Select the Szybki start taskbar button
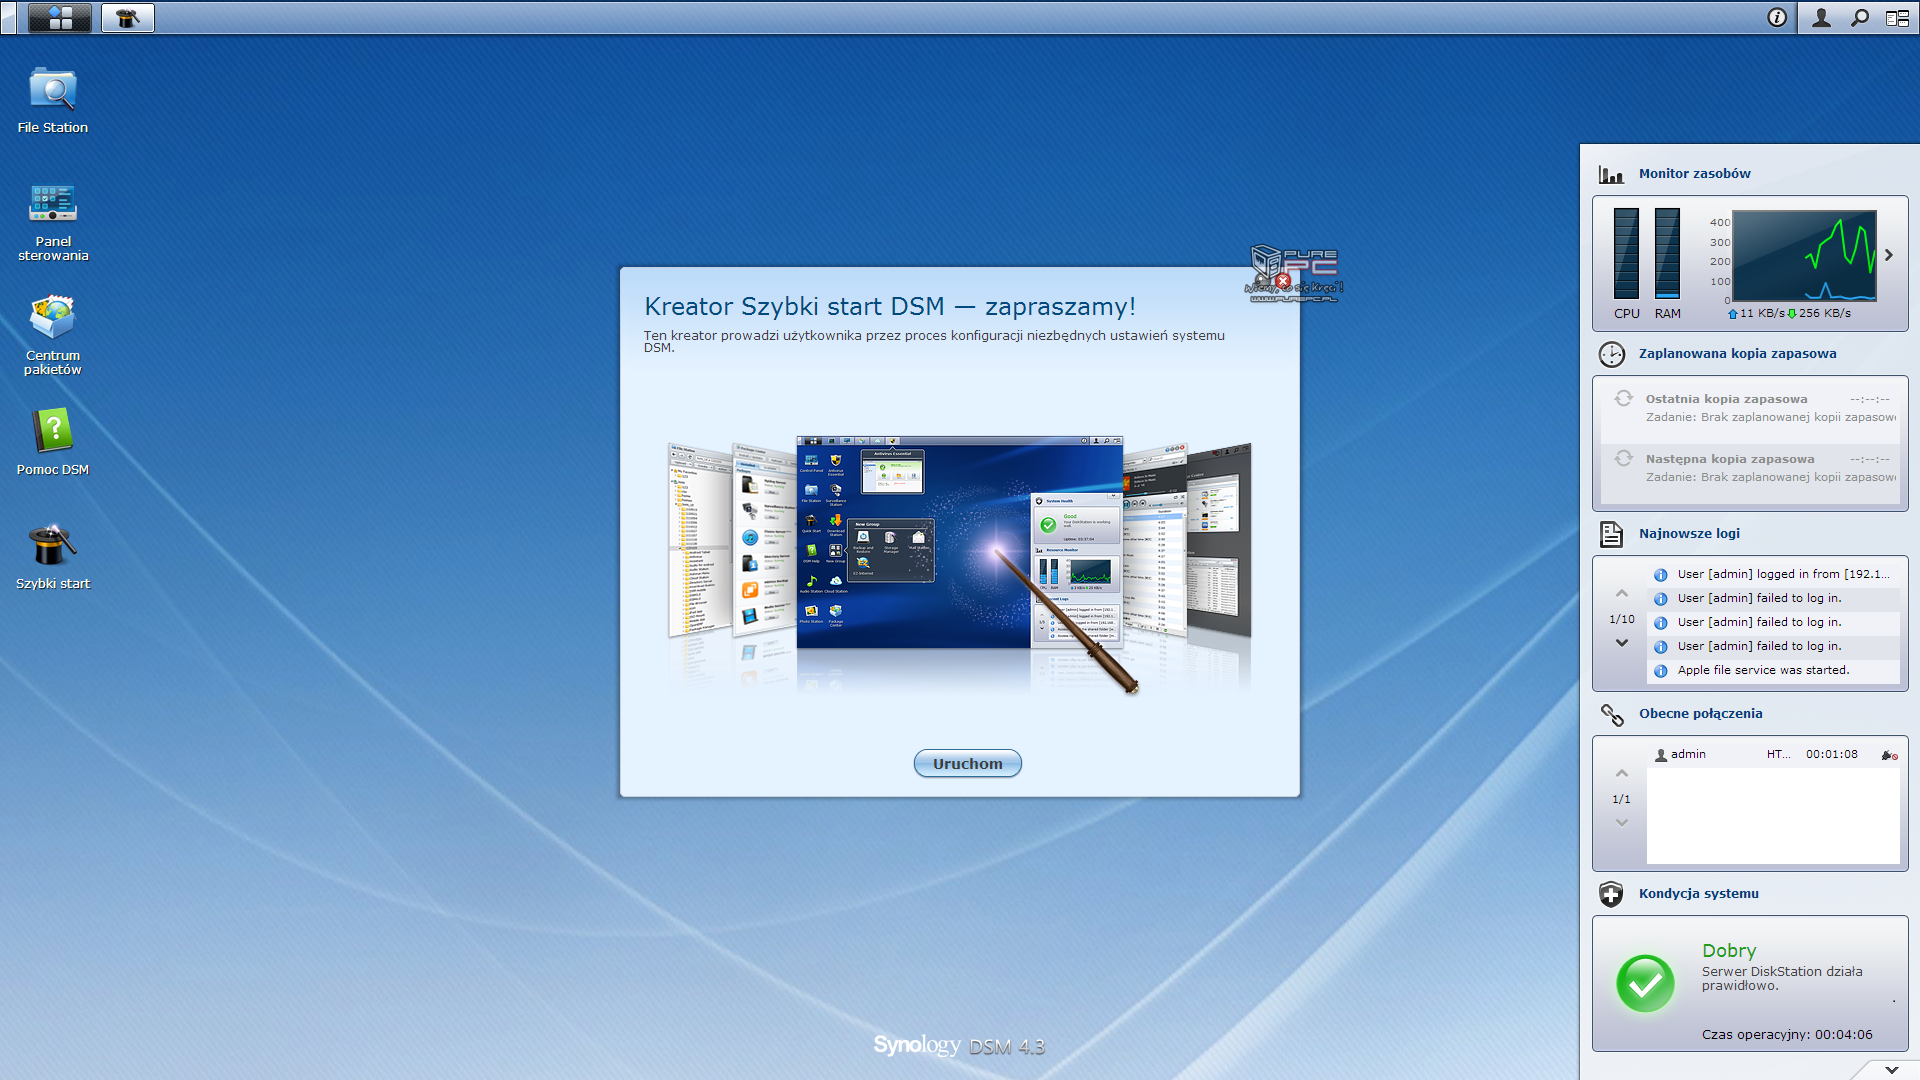 (x=128, y=17)
